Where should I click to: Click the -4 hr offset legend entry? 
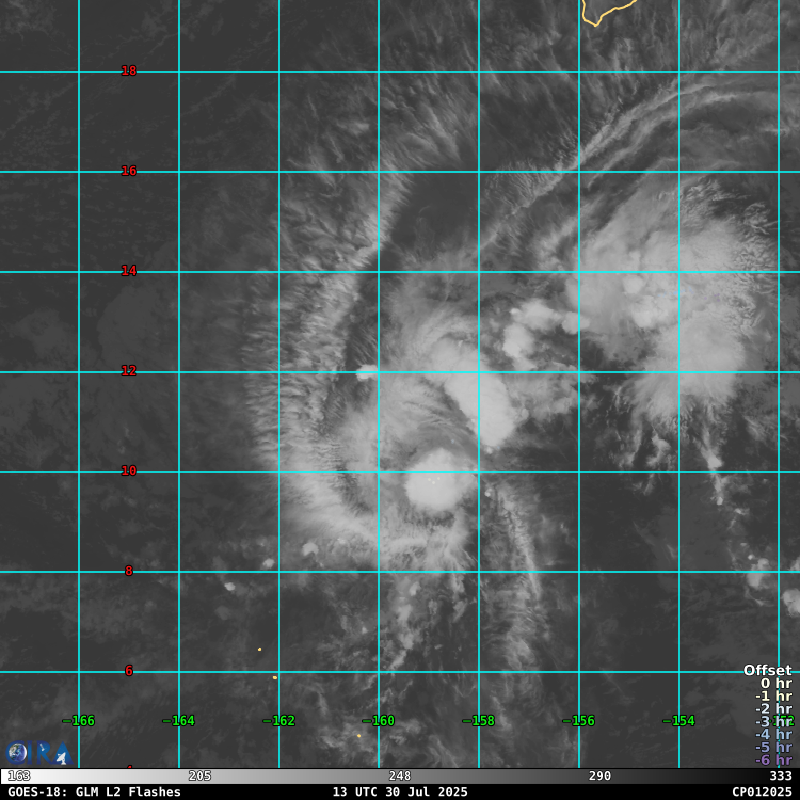(773, 734)
